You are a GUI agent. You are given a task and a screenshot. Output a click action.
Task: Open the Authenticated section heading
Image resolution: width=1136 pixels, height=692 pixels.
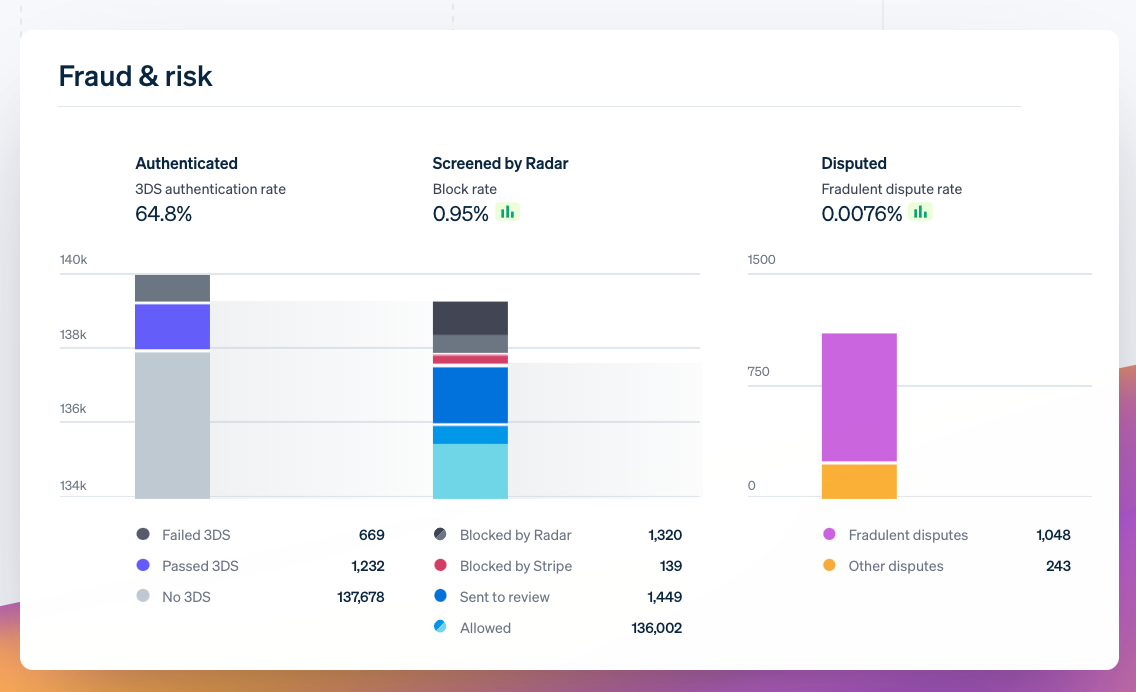(186, 163)
